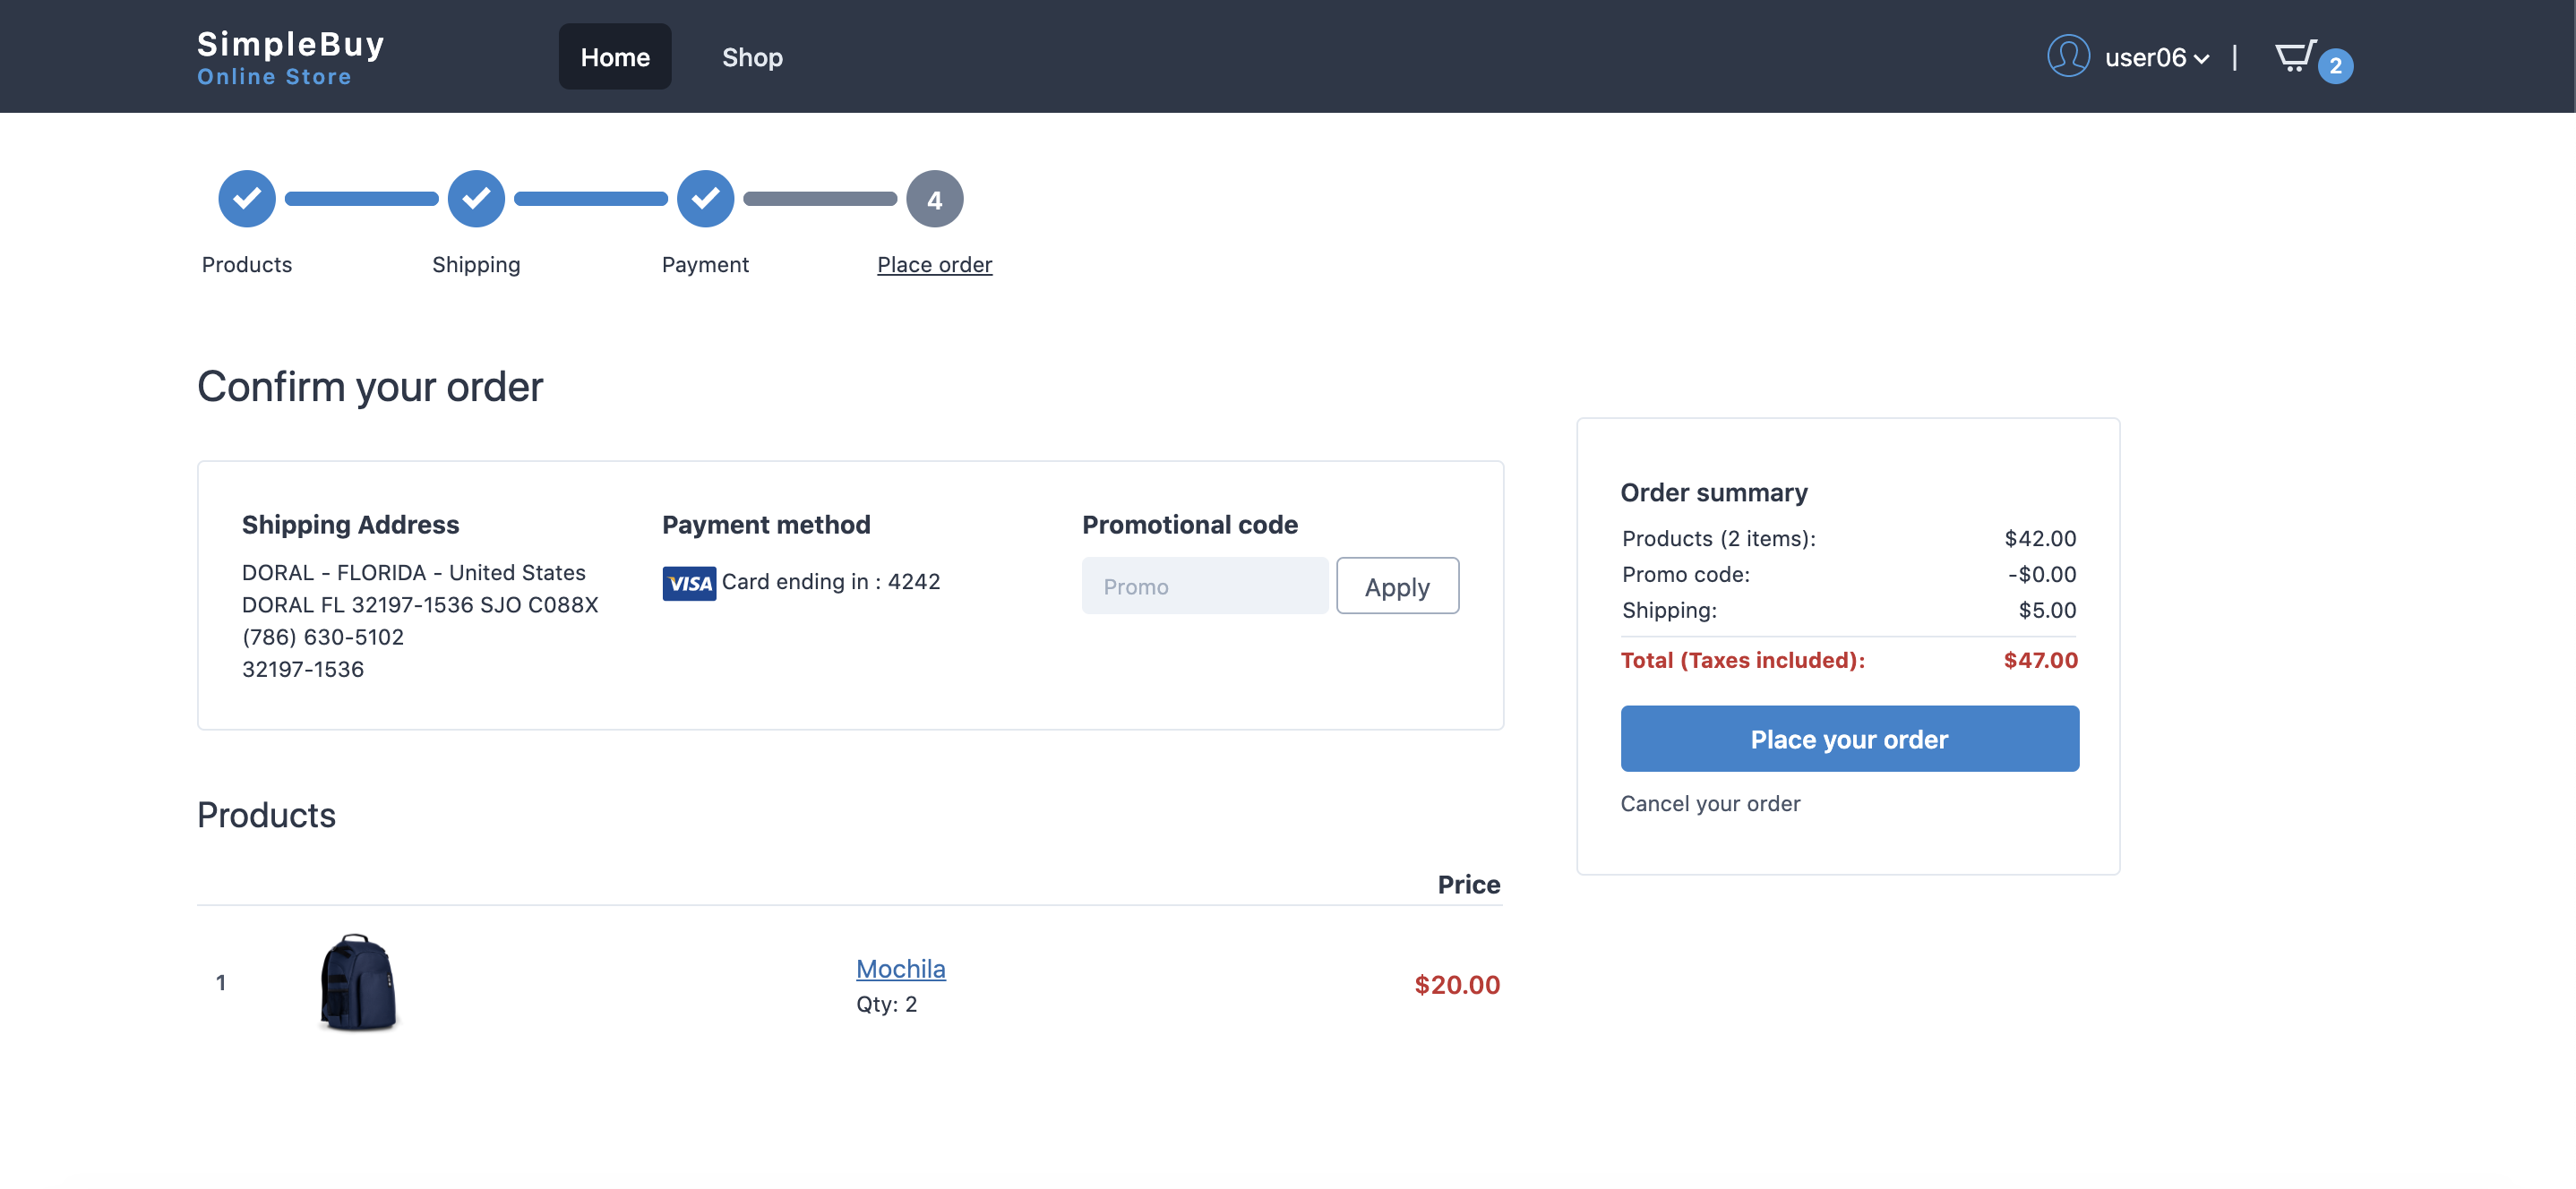Click the VISA card logo
The width and height of the screenshot is (2576, 1189).
[x=689, y=583]
